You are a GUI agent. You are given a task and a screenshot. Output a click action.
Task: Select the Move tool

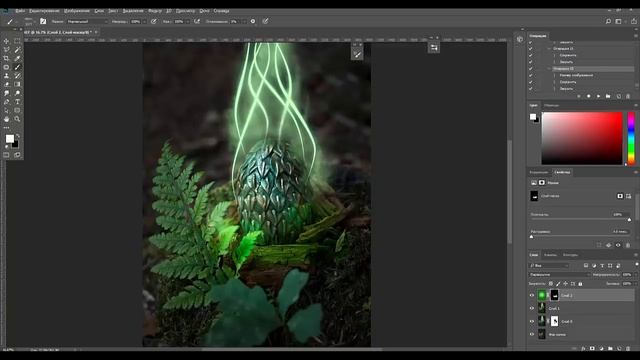tap(7, 41)
